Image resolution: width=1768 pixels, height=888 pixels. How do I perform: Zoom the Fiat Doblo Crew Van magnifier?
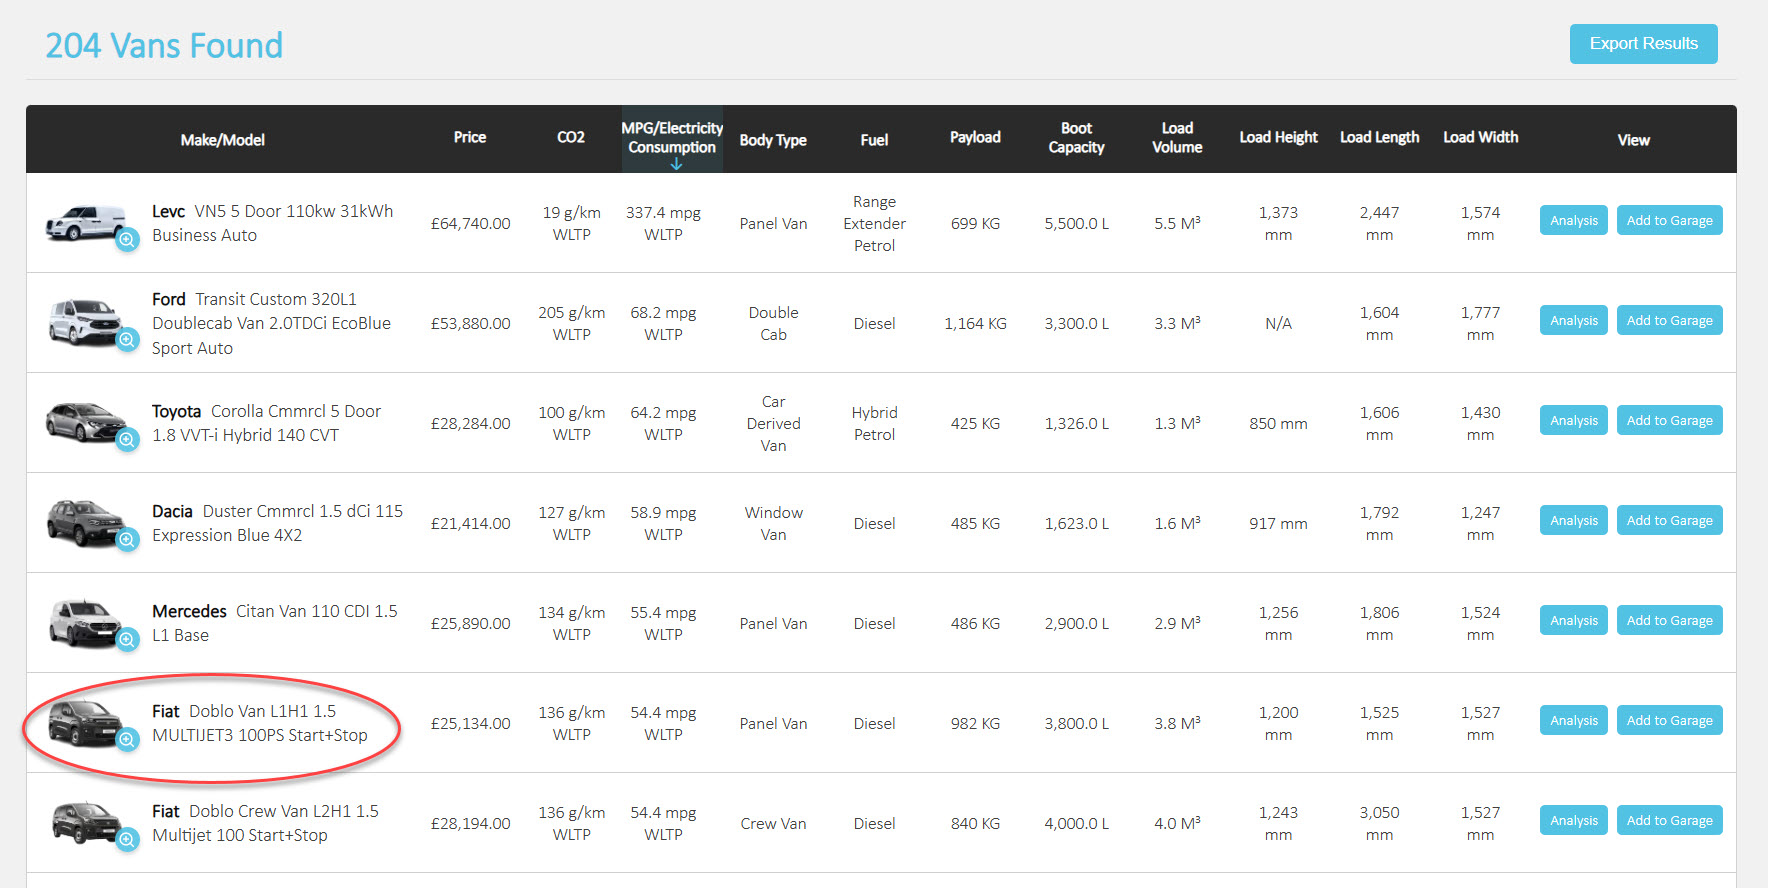point(127,839)
